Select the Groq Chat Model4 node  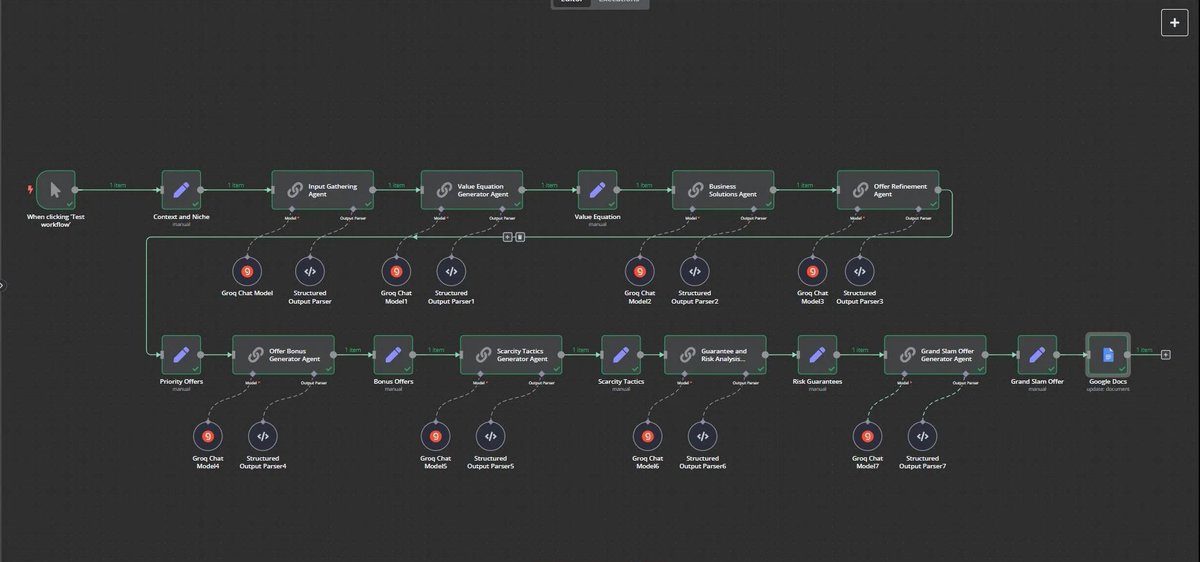point(208,436)
